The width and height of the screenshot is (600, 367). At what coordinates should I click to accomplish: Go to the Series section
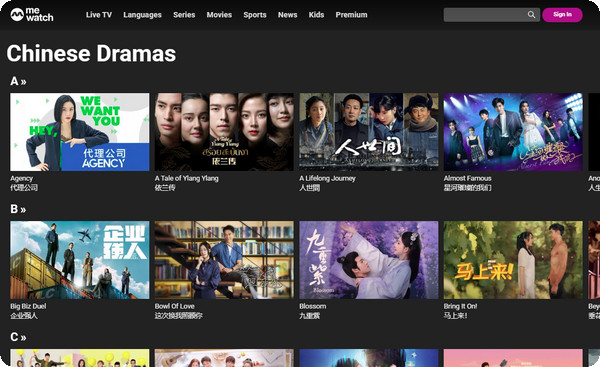tap(184, 15)
